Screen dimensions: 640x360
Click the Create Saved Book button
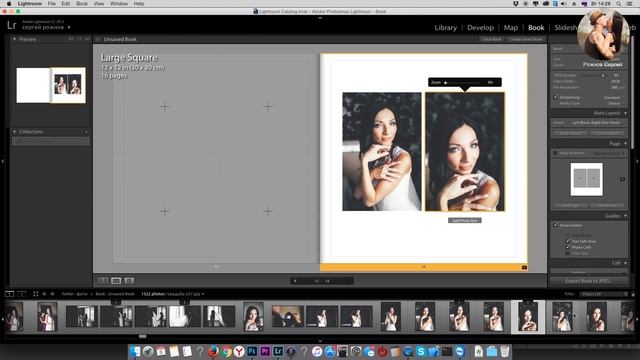click(526, 39)
